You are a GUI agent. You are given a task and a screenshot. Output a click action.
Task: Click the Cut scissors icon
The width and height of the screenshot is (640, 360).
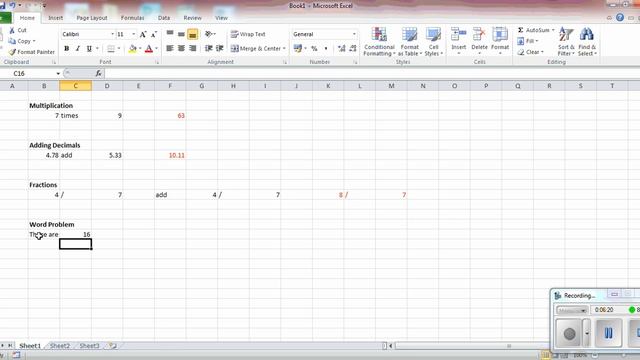click(x=12, y=30)
